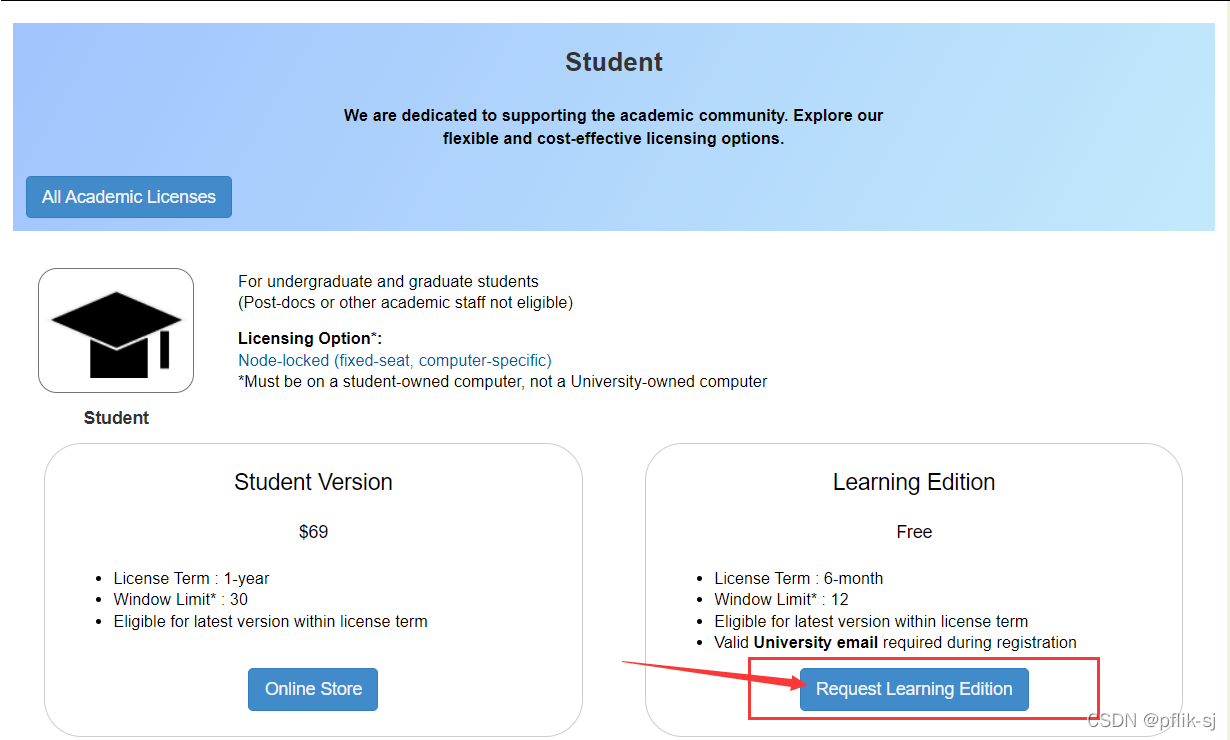The height and width of the screenshot is (740, 1230).
Task: Click the graduation cap Student icon
Action: (116, 330)
